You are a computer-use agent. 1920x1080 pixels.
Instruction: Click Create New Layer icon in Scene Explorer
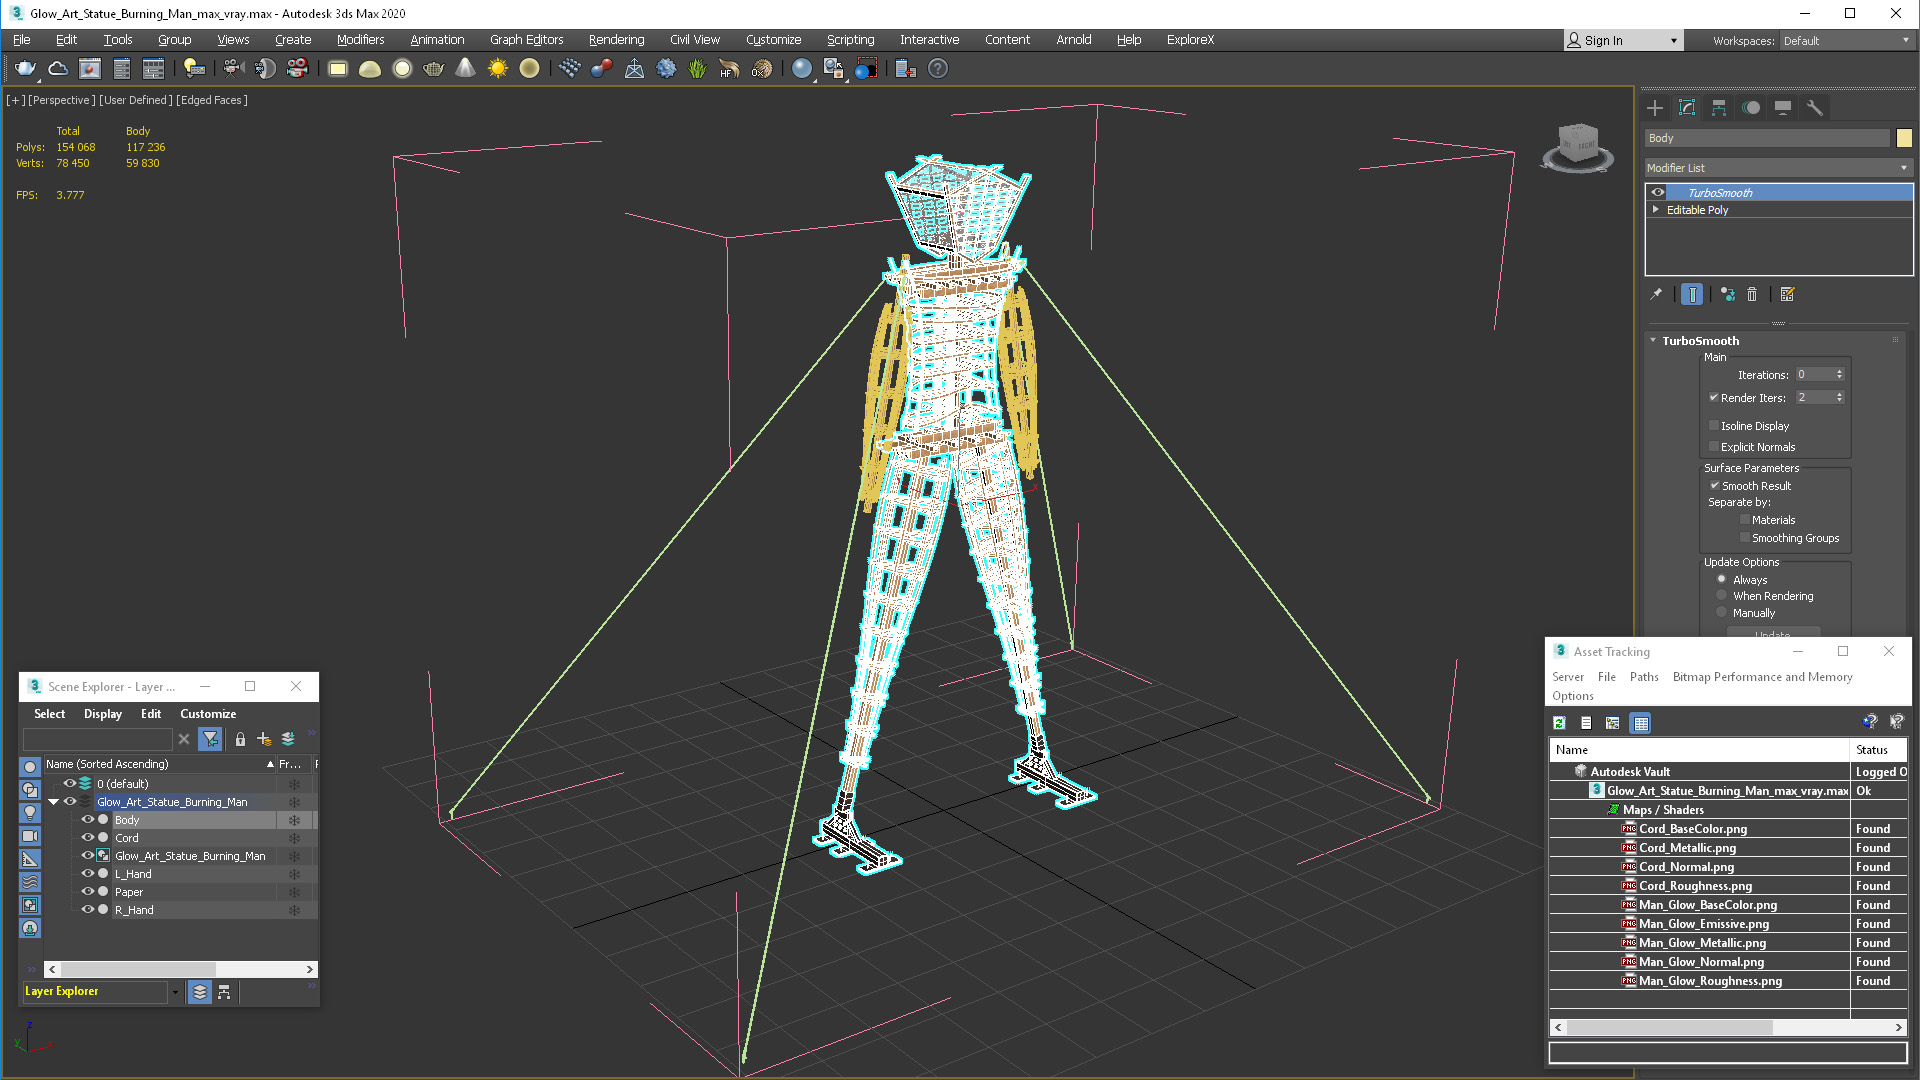(x=264, y=739)
